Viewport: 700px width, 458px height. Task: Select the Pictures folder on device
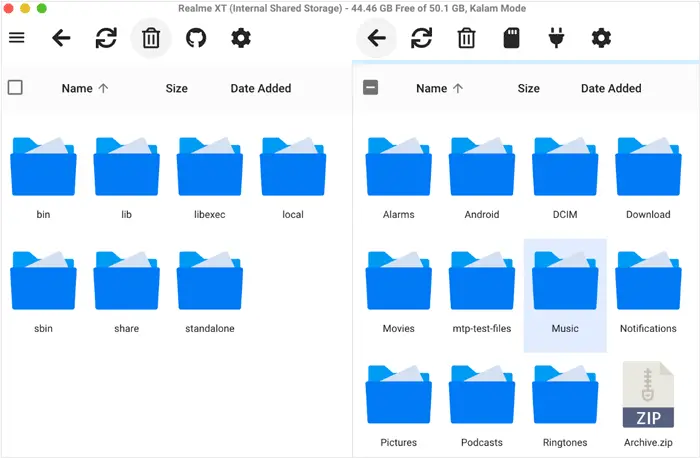click(x=399, y=406)
